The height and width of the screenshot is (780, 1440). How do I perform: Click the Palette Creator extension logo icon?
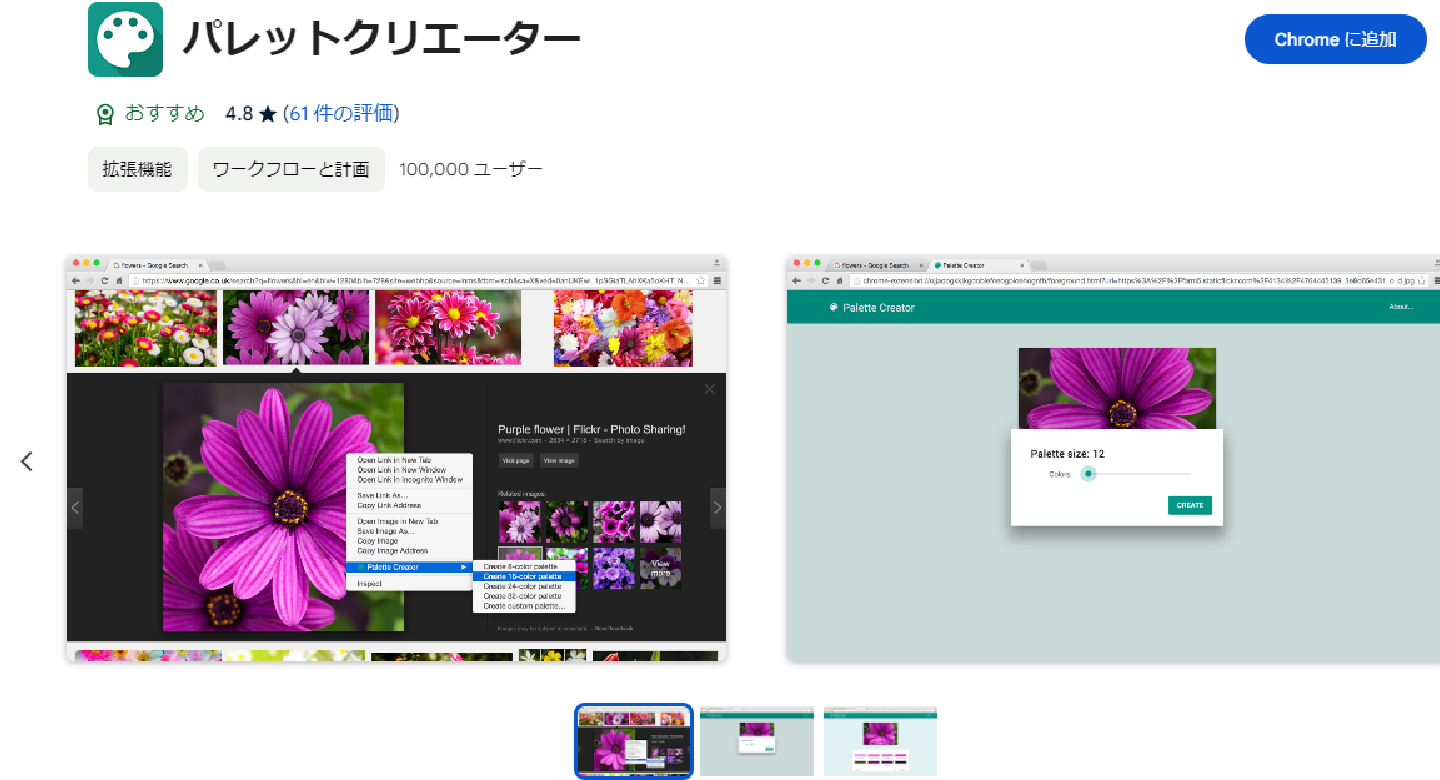(x=125, y=39)
